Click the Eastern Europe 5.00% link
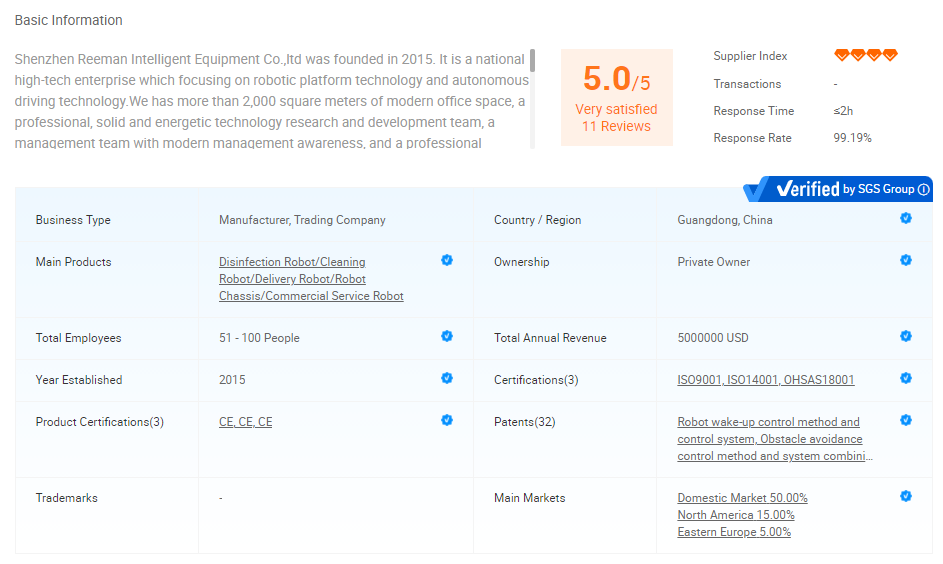 [733, 532]
